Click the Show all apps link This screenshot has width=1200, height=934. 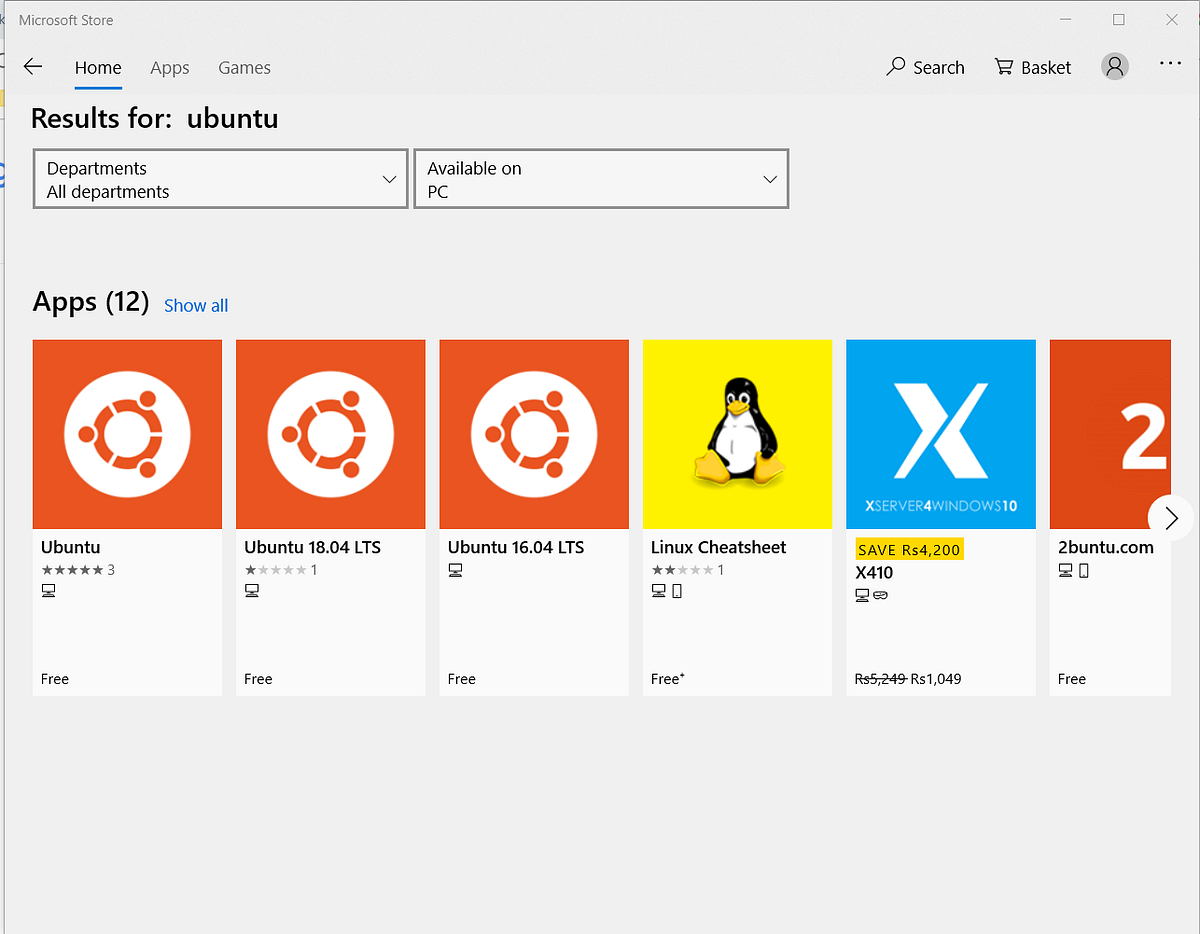click(x=195, y=305)
